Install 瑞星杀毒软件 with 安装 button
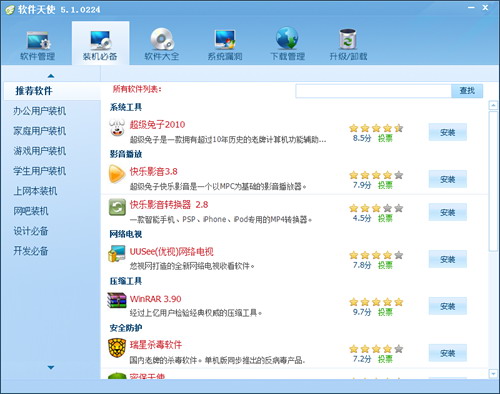500x394 pixels. coord(448,353)
